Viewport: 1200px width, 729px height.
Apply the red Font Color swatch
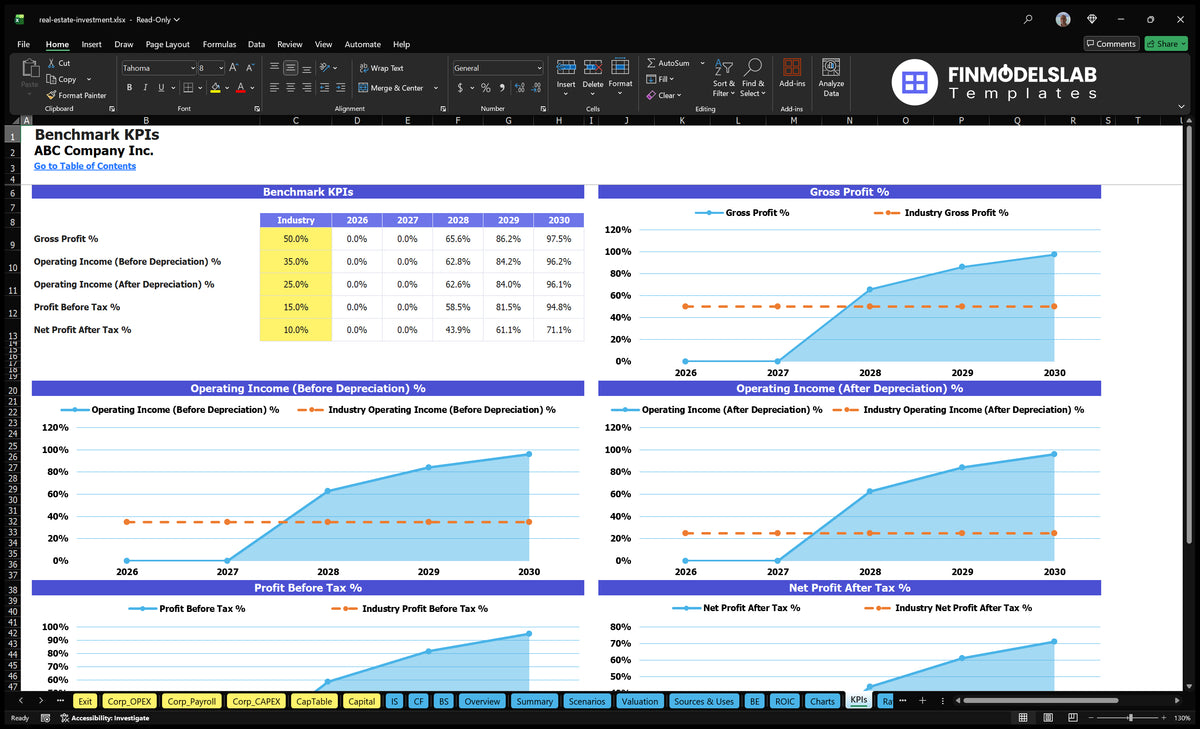tap(241, 88)
